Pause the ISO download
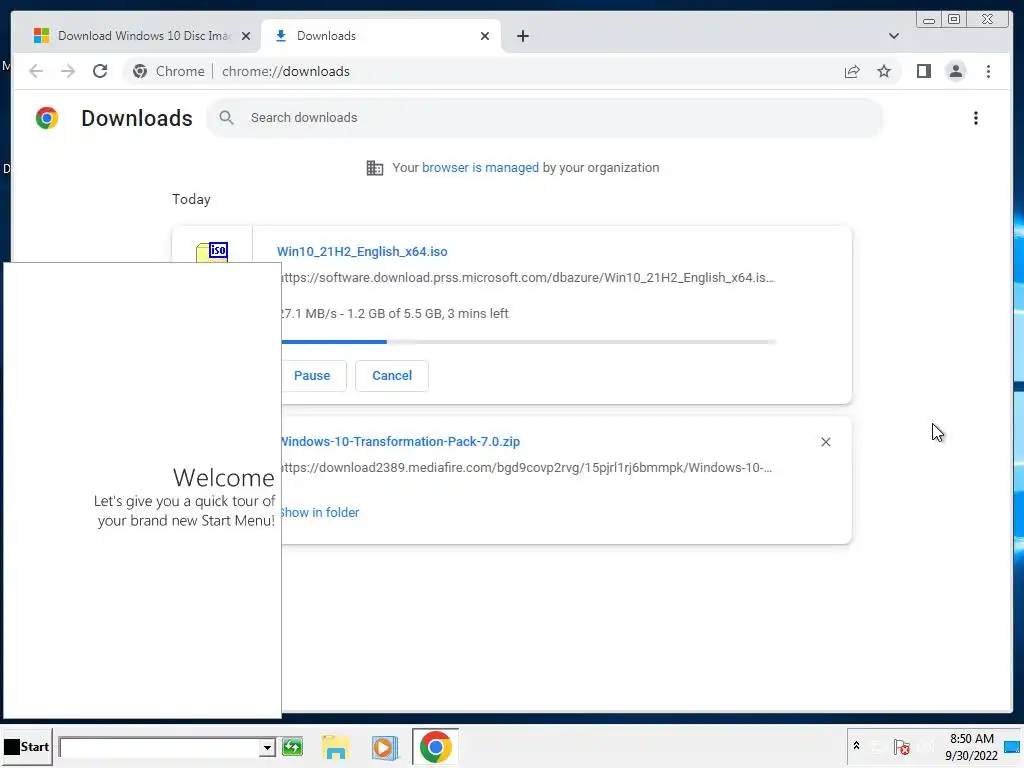 click(312, 376)
